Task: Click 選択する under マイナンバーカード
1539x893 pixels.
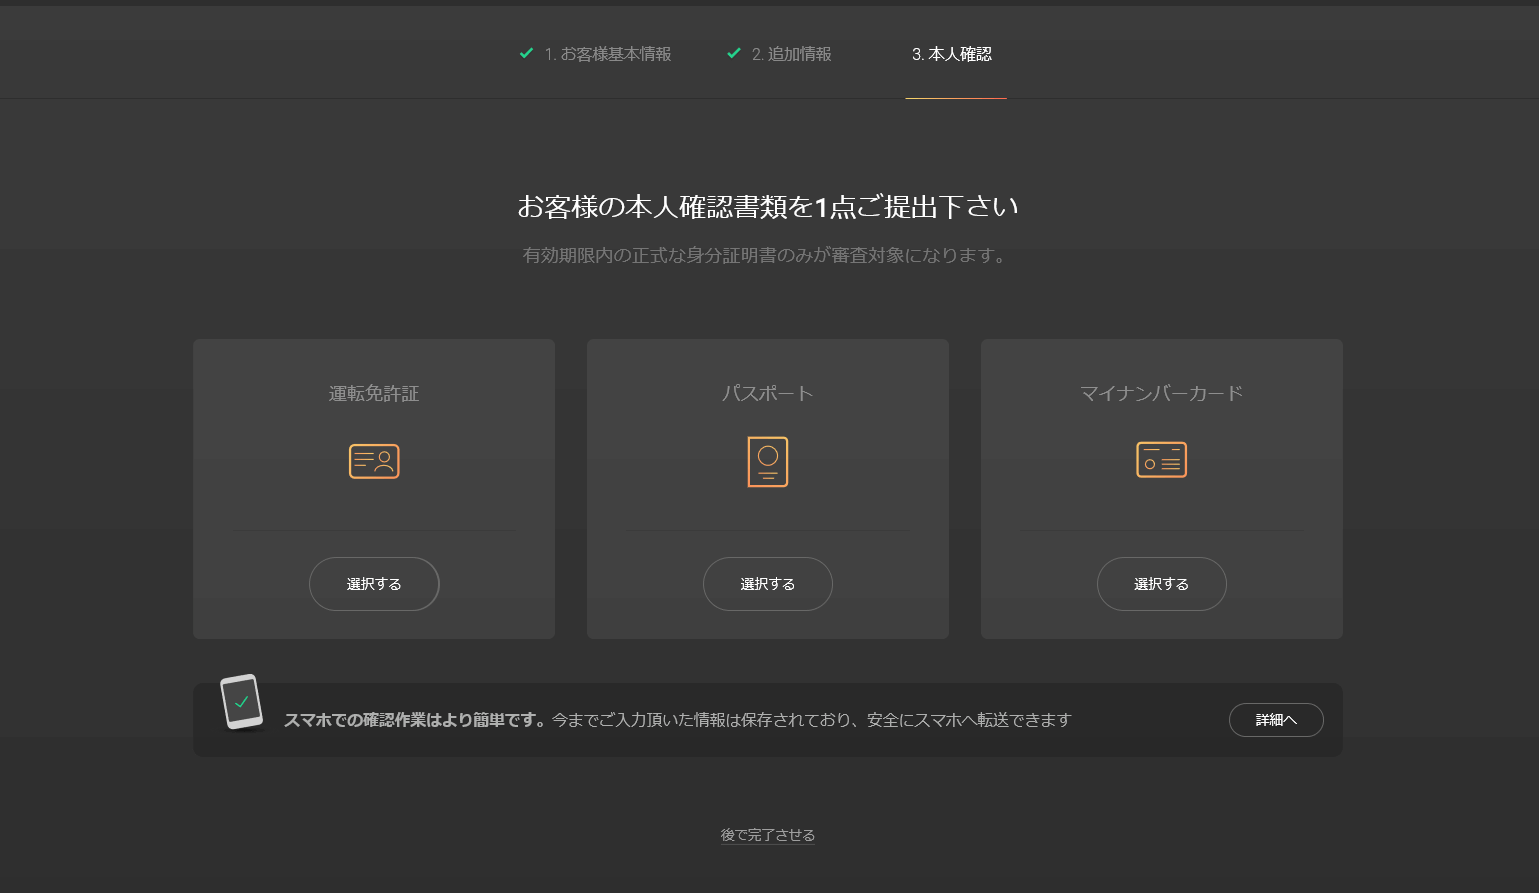Action: point(1161,583)
